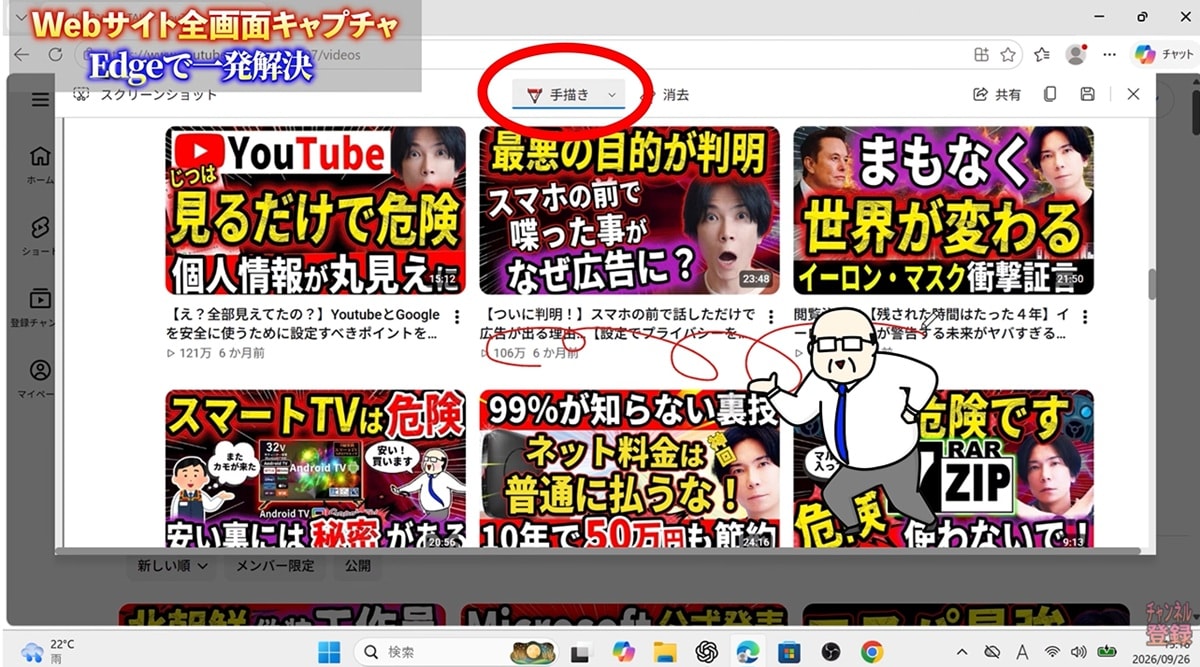Click the title 【え？全部見えてたの？】YoutubeとGoogle
Screen dimensions: 1200x667
coord(304,324)
